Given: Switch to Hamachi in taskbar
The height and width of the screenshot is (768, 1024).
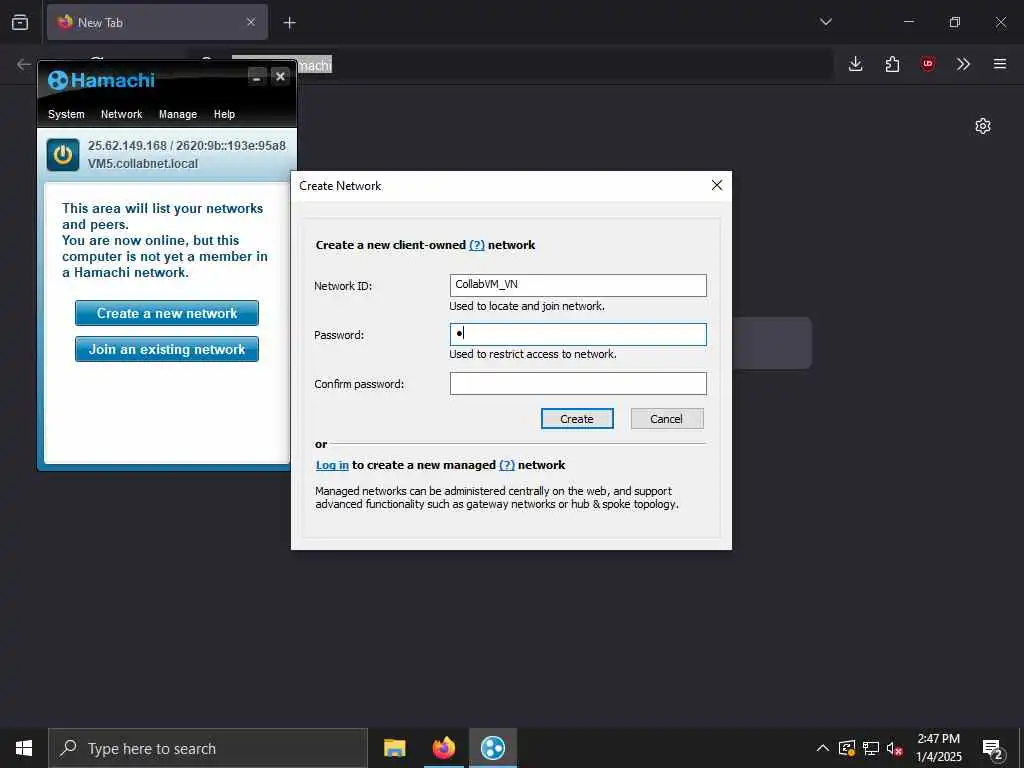Looking at the screenshot, I should coord(493,748).
